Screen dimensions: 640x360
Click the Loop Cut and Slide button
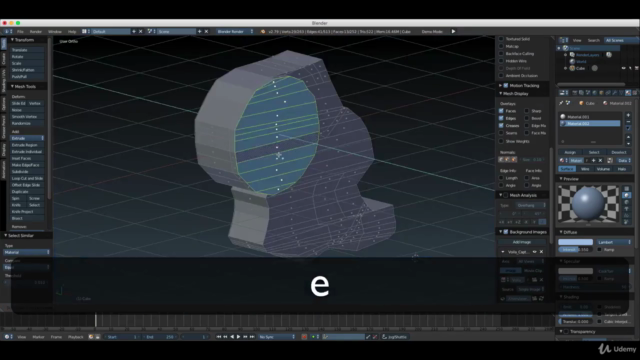27,178
